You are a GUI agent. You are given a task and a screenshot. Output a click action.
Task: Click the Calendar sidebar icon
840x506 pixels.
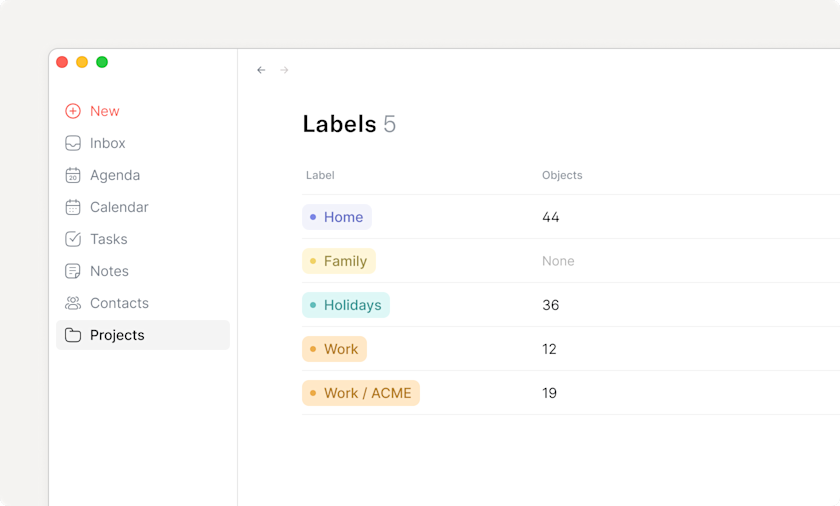[x=73, y=207]
